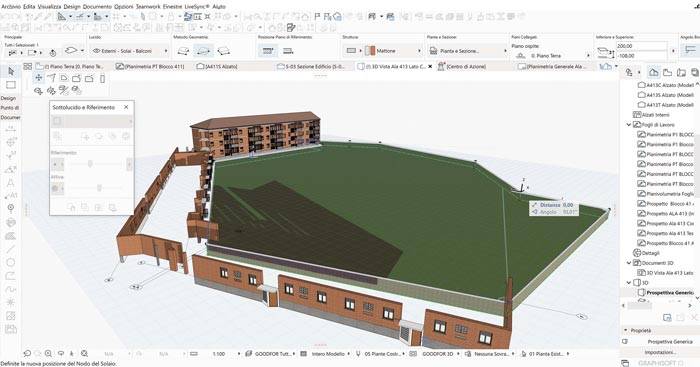
Task: Toggle the eye icon for Esterni layer
Action: 96,51
